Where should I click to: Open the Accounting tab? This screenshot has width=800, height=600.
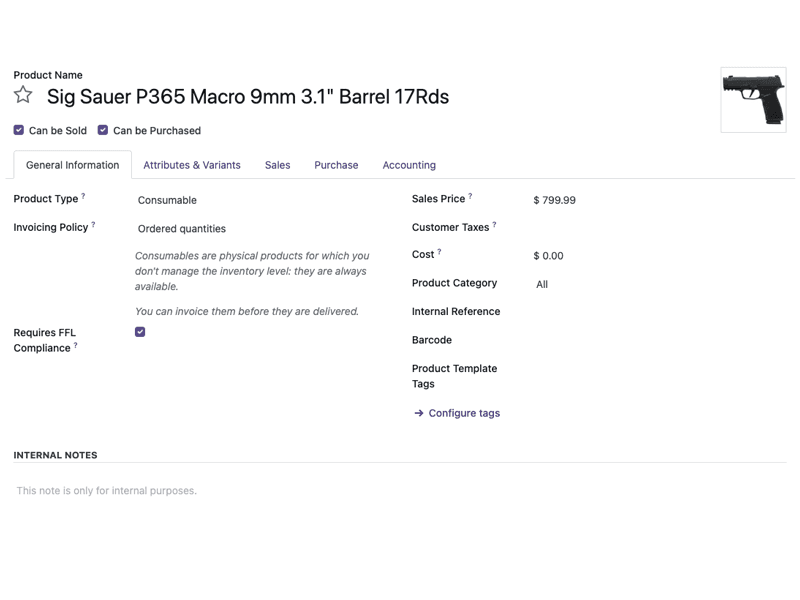(409, 165)
